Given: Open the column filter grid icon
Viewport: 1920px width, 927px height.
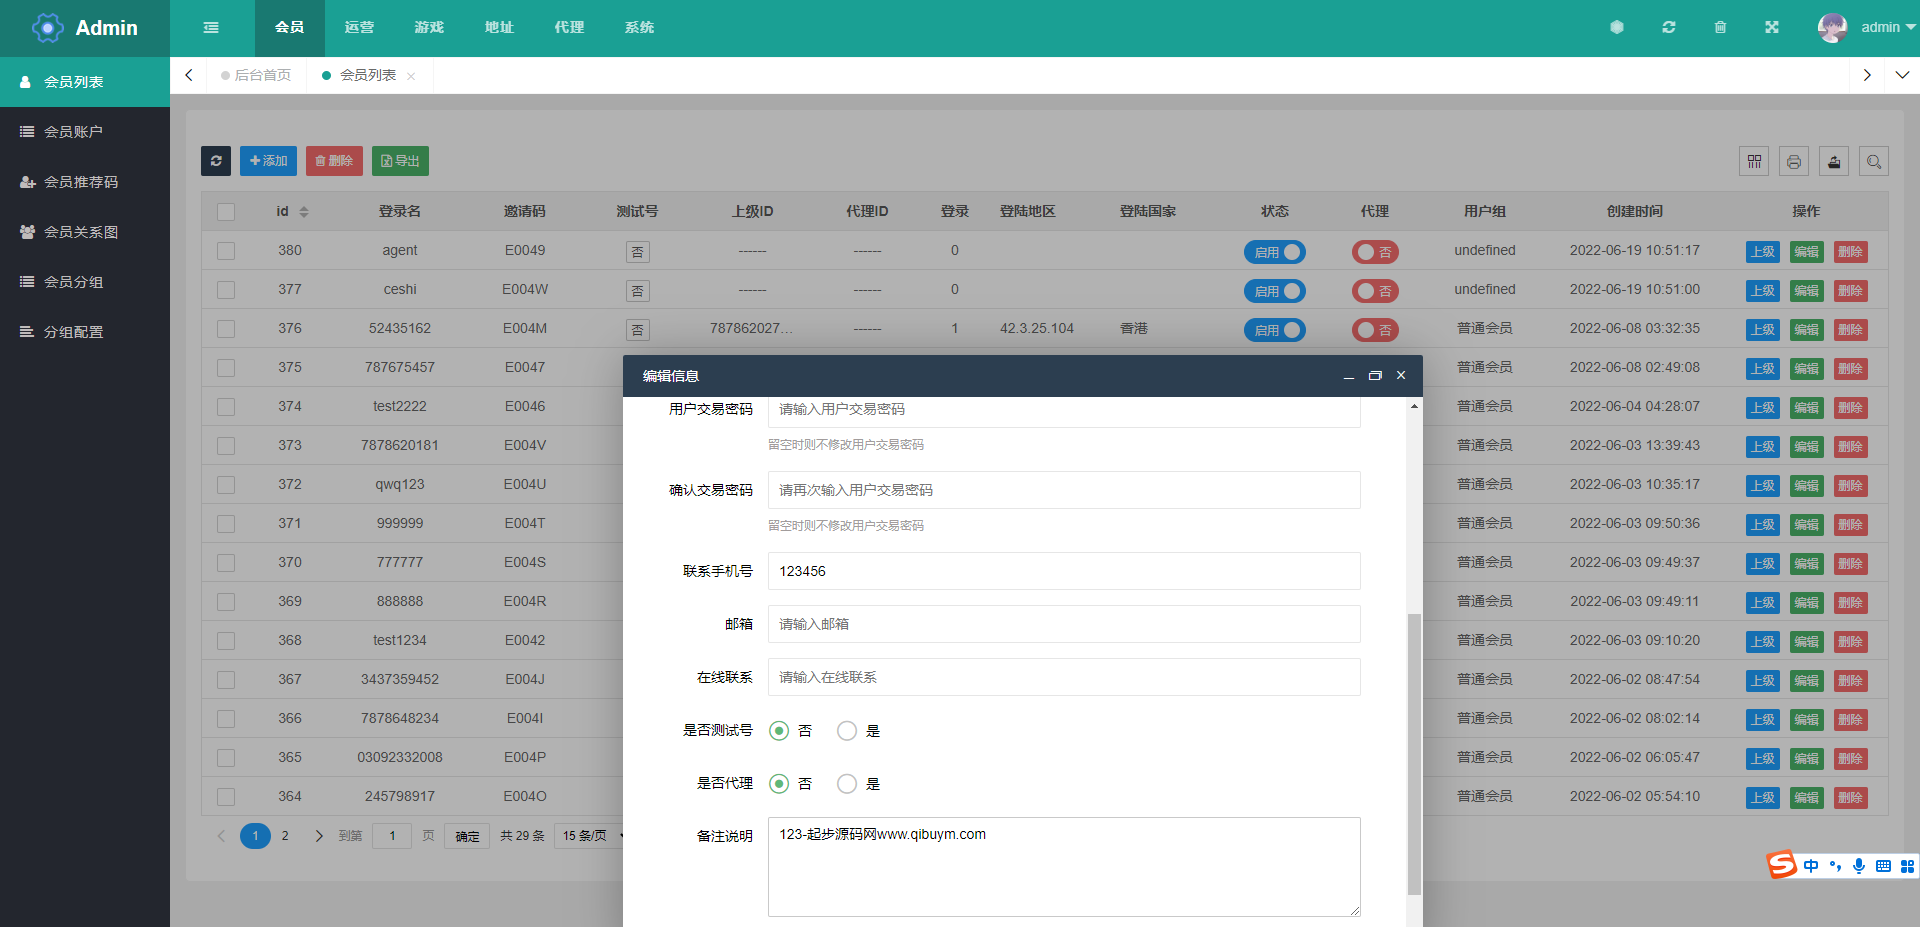Looking at the screenshot, I should coord(1754,161).
